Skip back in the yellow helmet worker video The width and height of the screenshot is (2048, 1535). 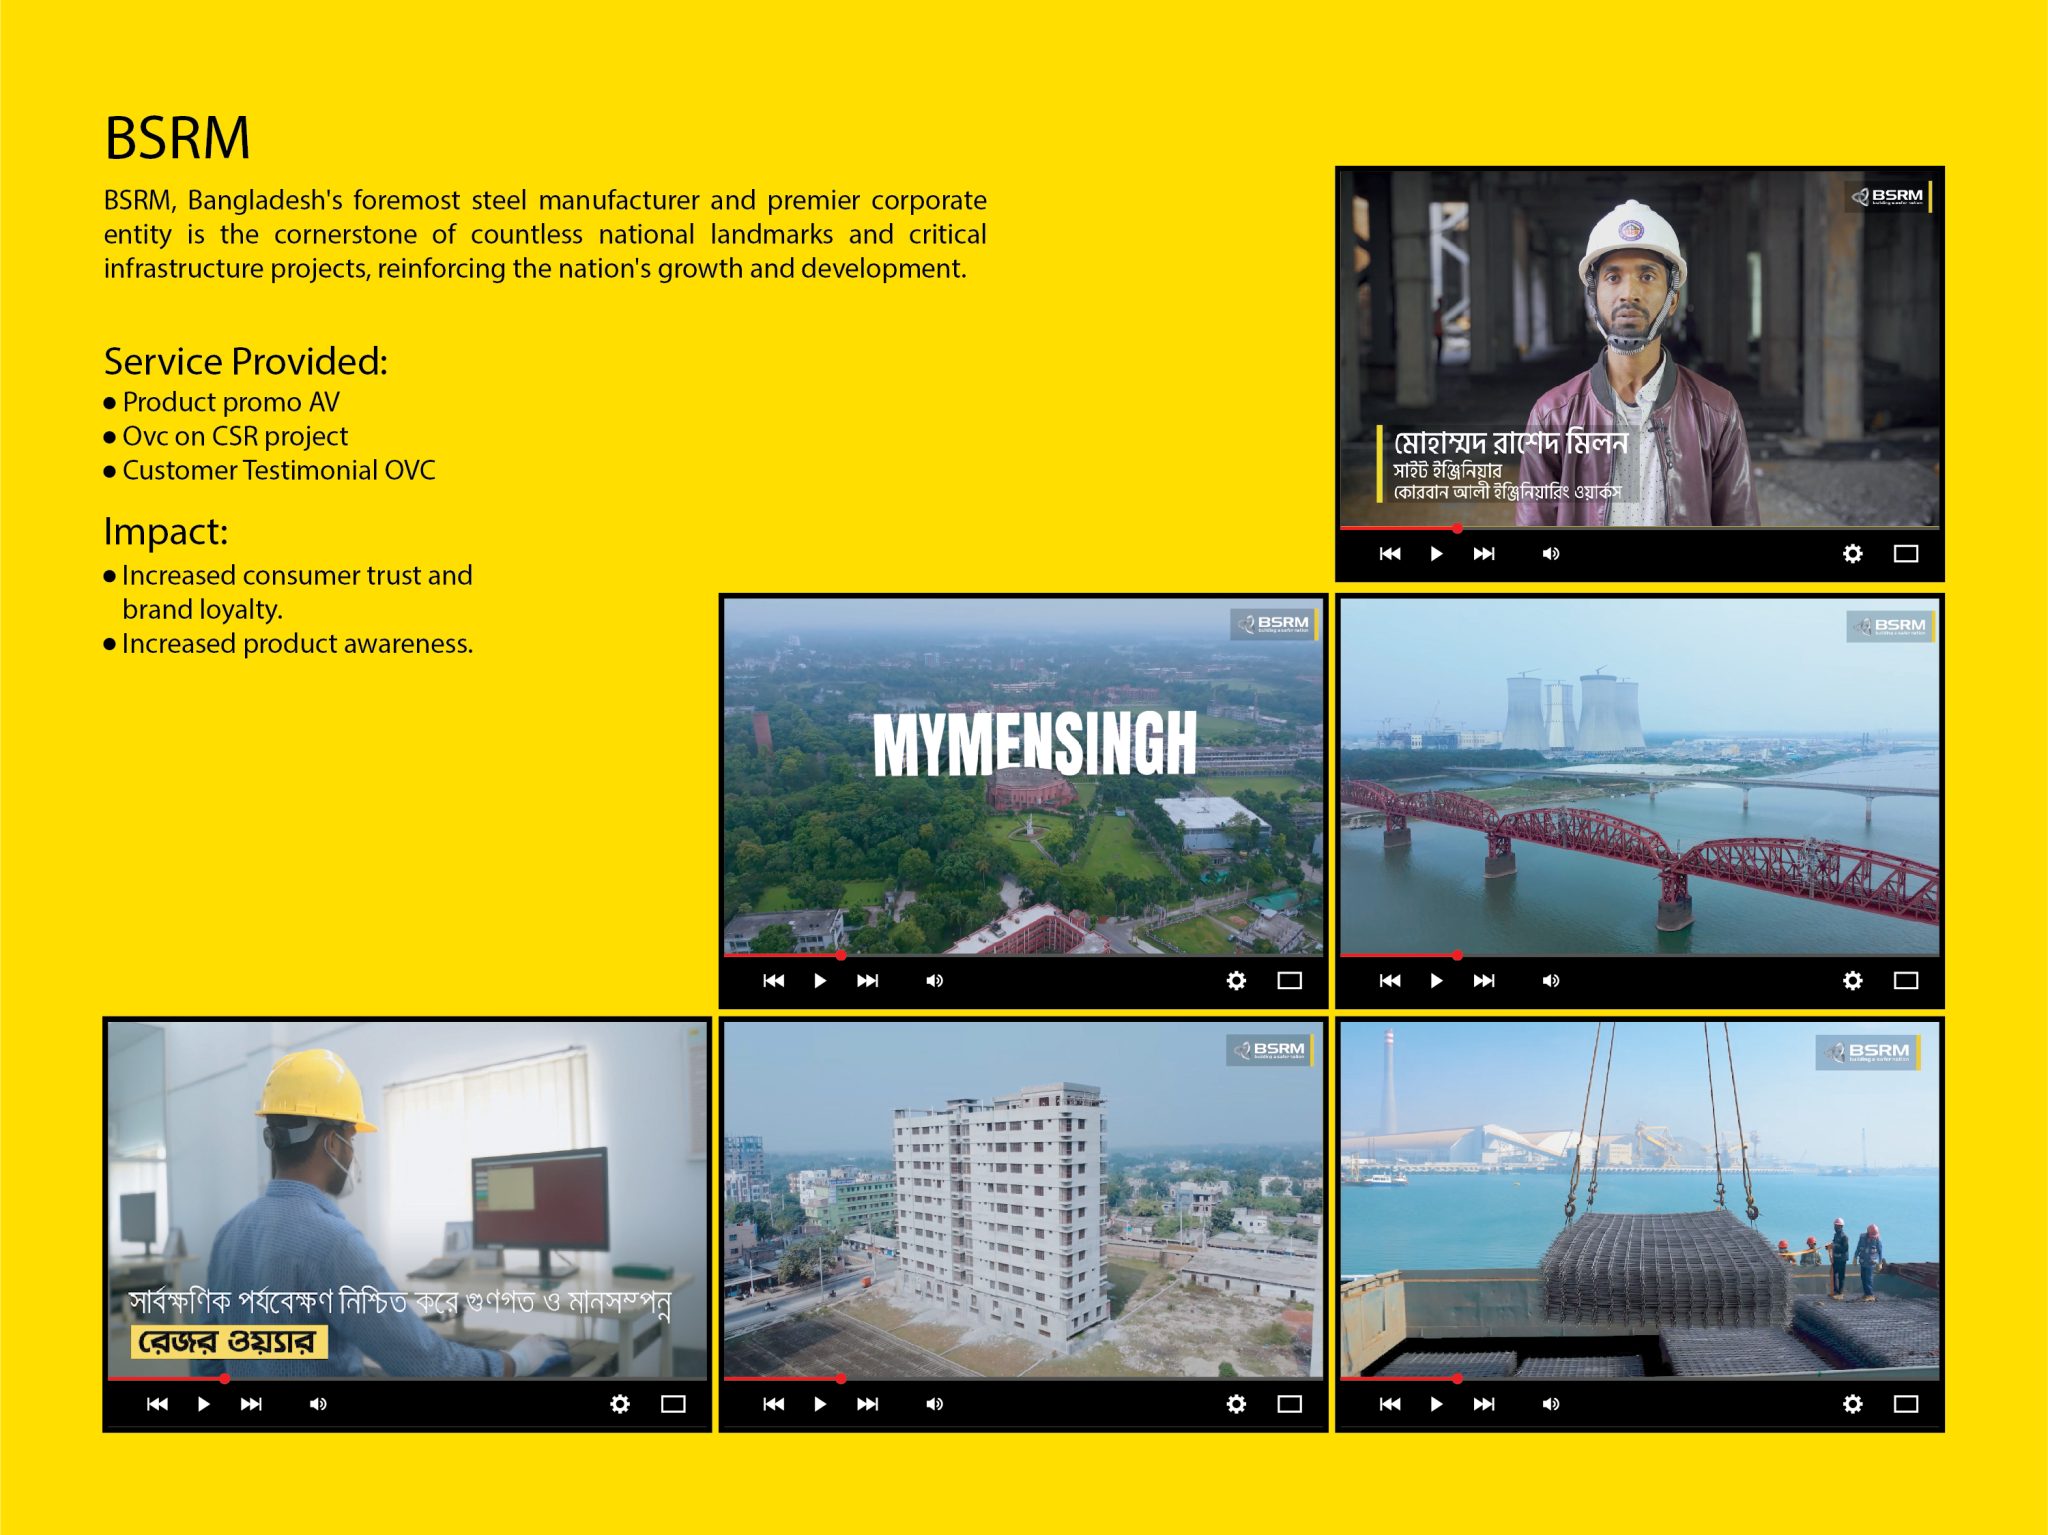click(158, 1404)
